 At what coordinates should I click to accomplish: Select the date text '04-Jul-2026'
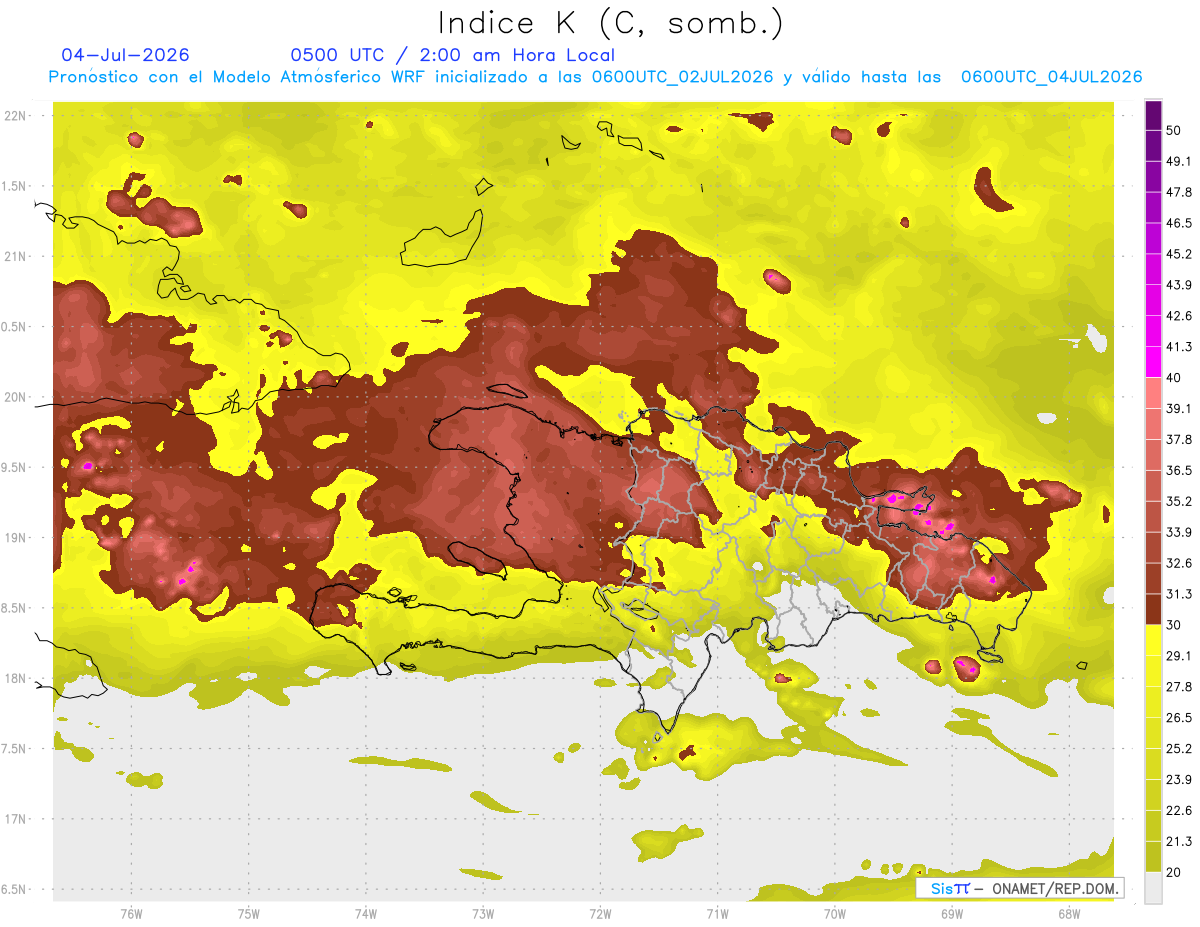pos(125,55)
